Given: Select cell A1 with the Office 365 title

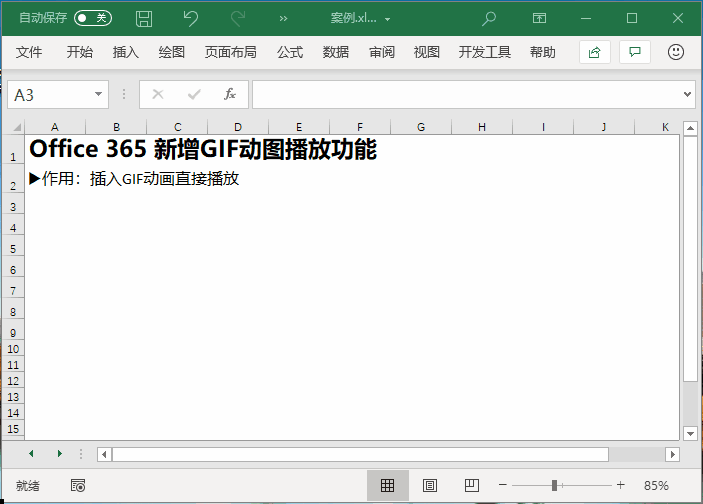Looking at the screenshot, I should click(54, 150).
